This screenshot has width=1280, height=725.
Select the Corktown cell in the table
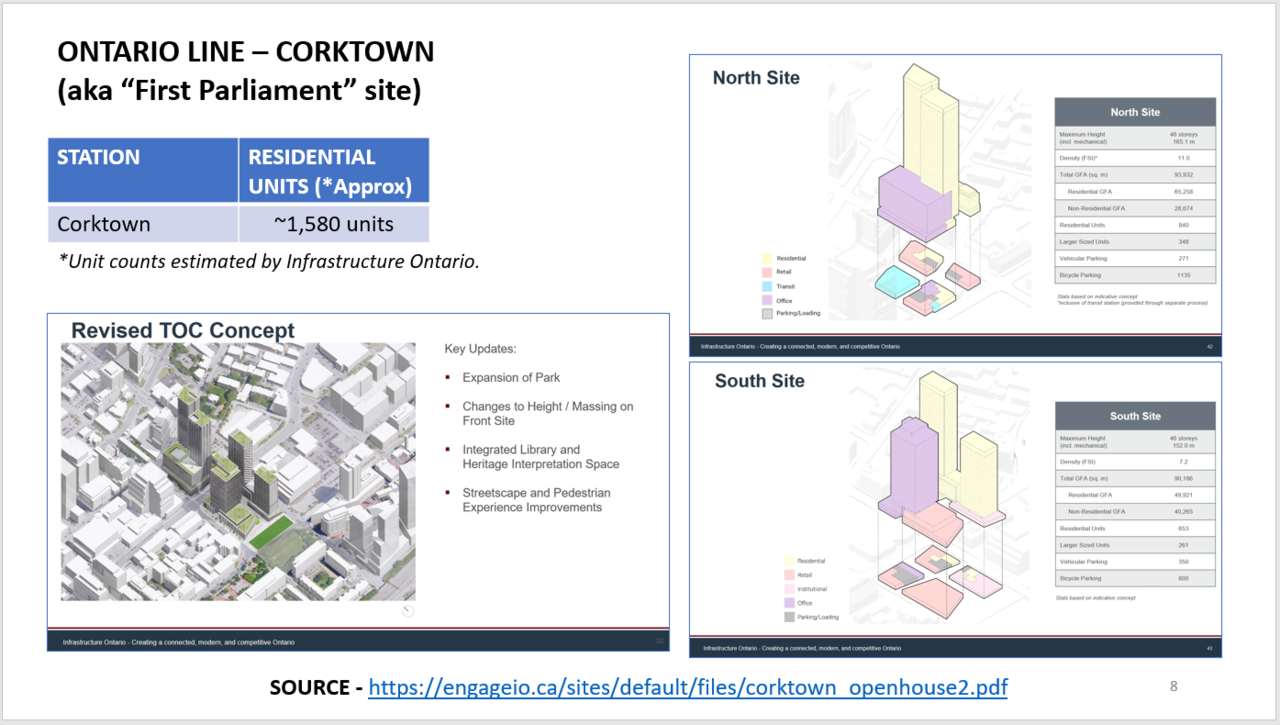(x=142, y=224)
